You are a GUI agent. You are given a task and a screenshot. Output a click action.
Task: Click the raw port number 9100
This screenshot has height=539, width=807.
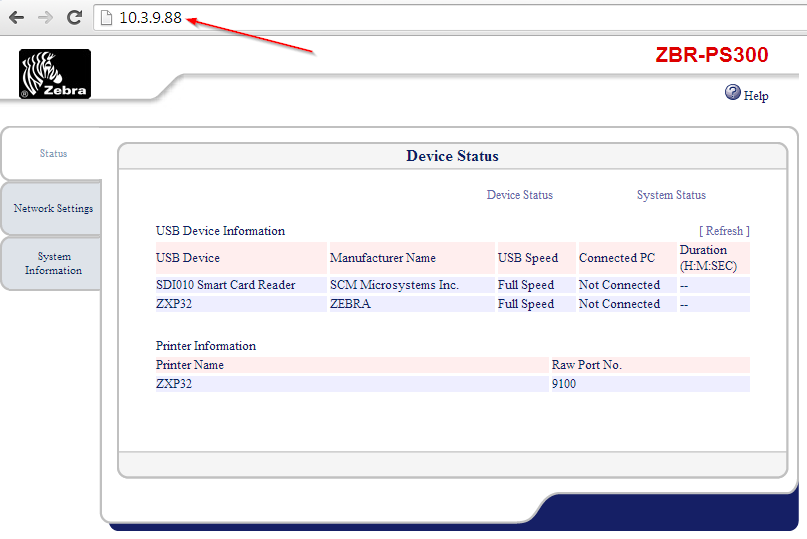[x=564, y=384]
